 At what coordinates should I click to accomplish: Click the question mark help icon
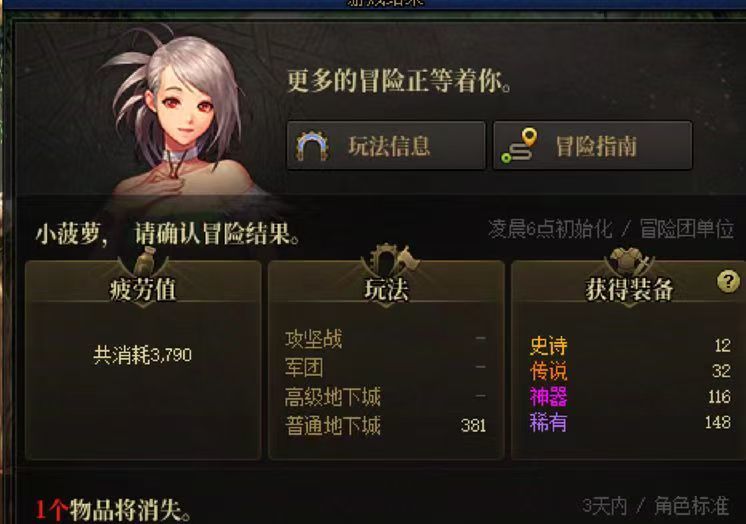tap(728, 281)
